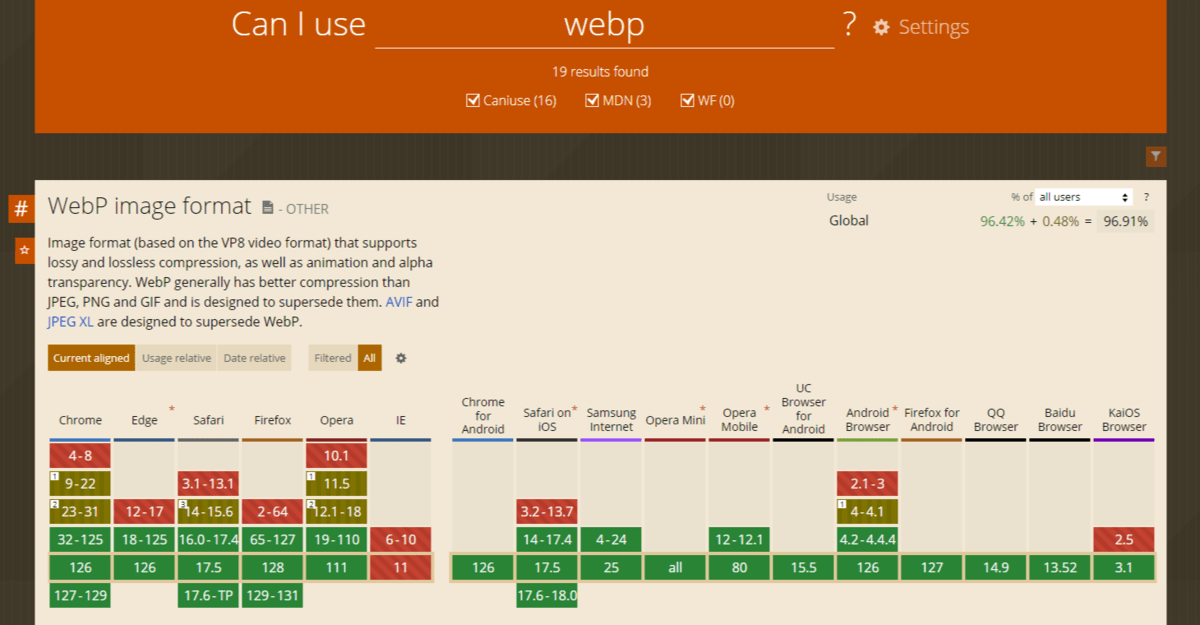Viewport: 1200px width, 625px height.
Task: Click Edge 18-125 cell
Action: [145, 540]
